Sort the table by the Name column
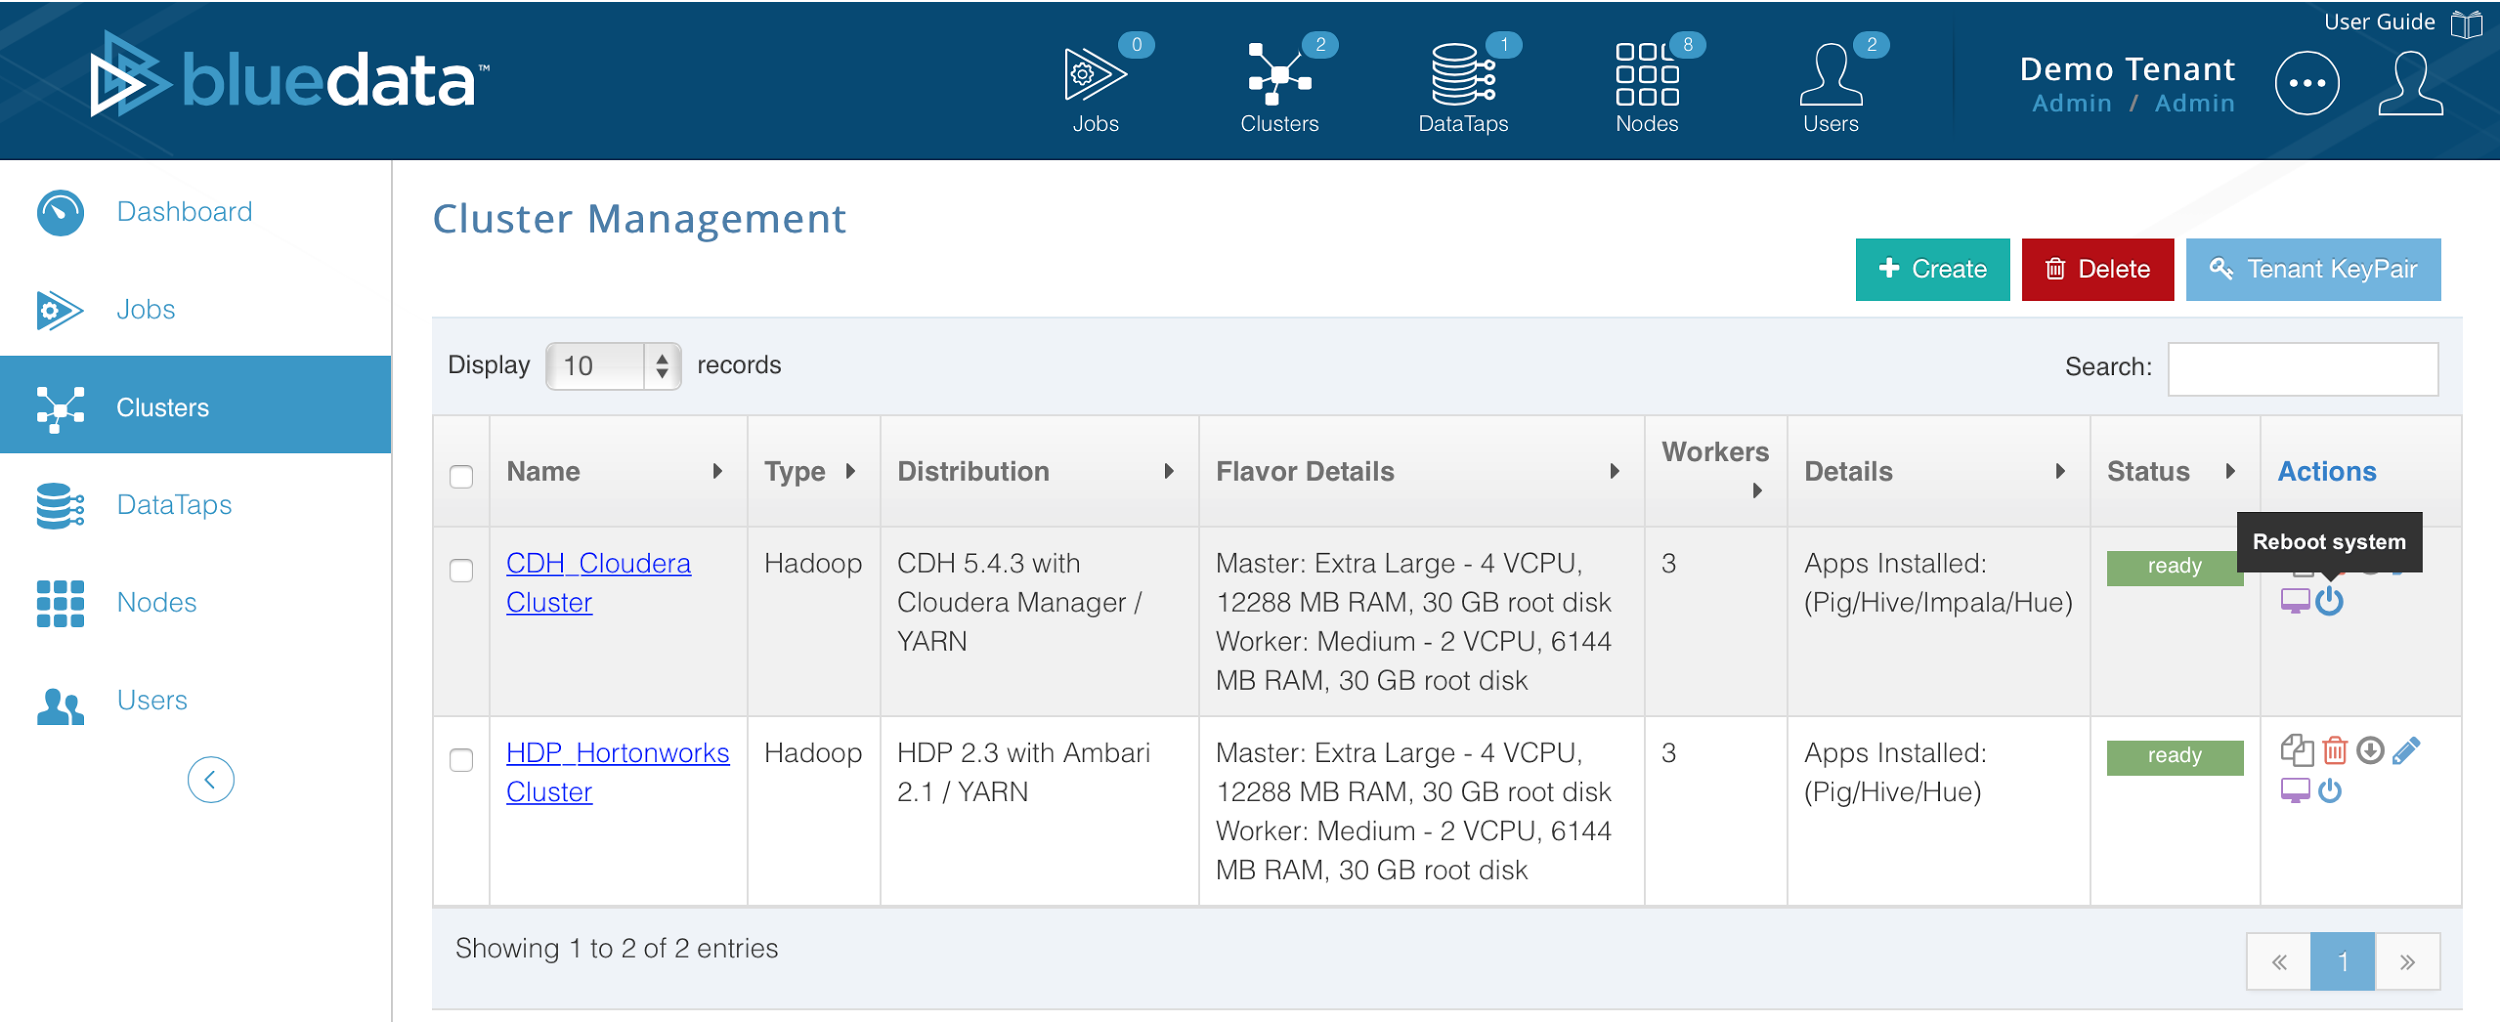This screenshot has height=1022, width=2500. click(x=718, y=471)
